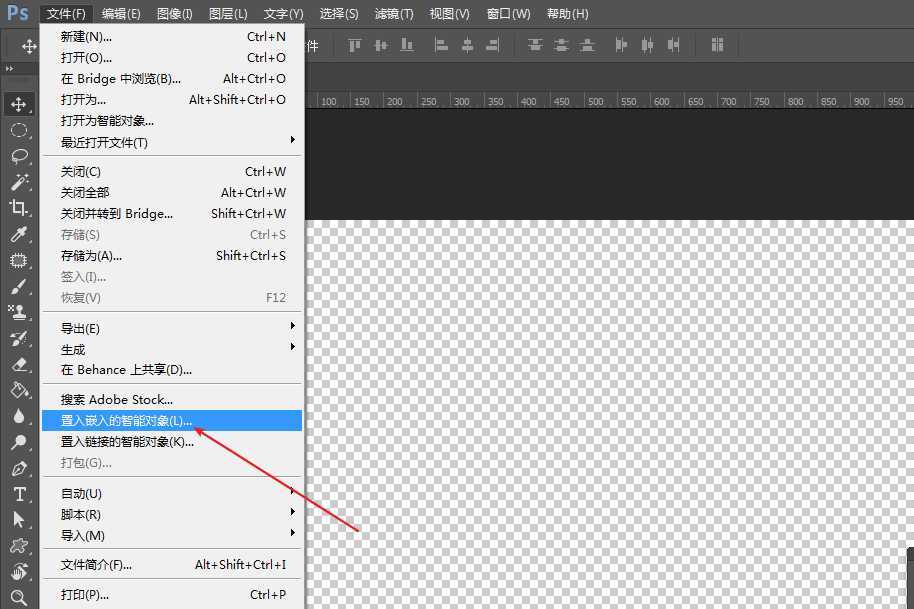Expand the toolbar's double-arrow at top left
This screenshot has width=914, height=609.
10,68
